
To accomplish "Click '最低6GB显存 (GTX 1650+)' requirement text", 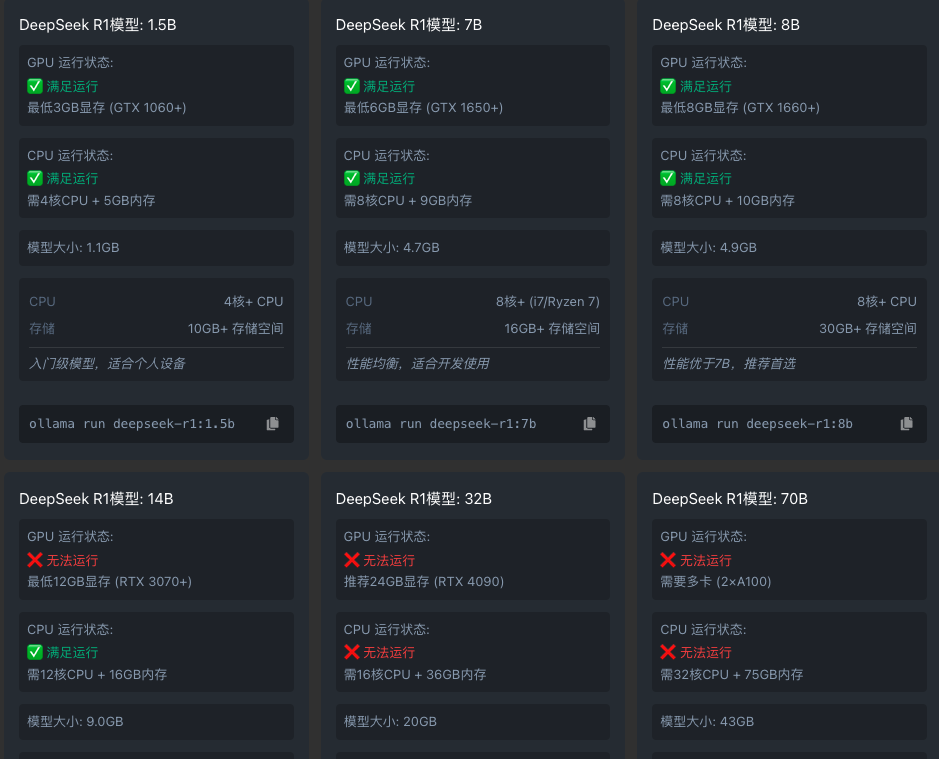I will pos(423,108).
